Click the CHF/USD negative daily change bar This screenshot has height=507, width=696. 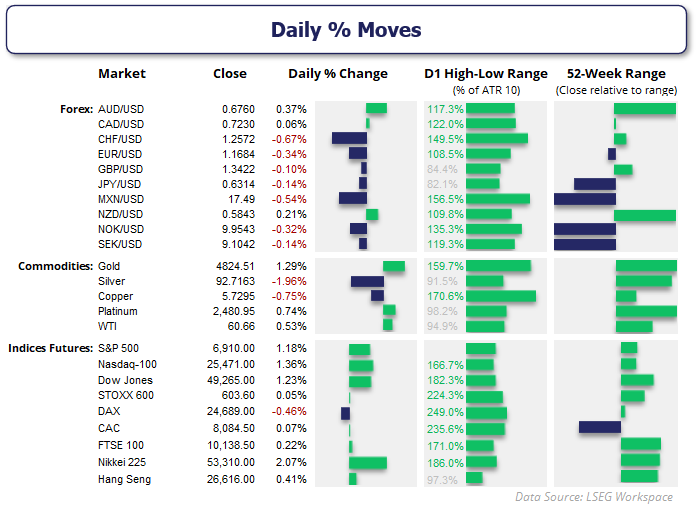click(x=349, y=139)
